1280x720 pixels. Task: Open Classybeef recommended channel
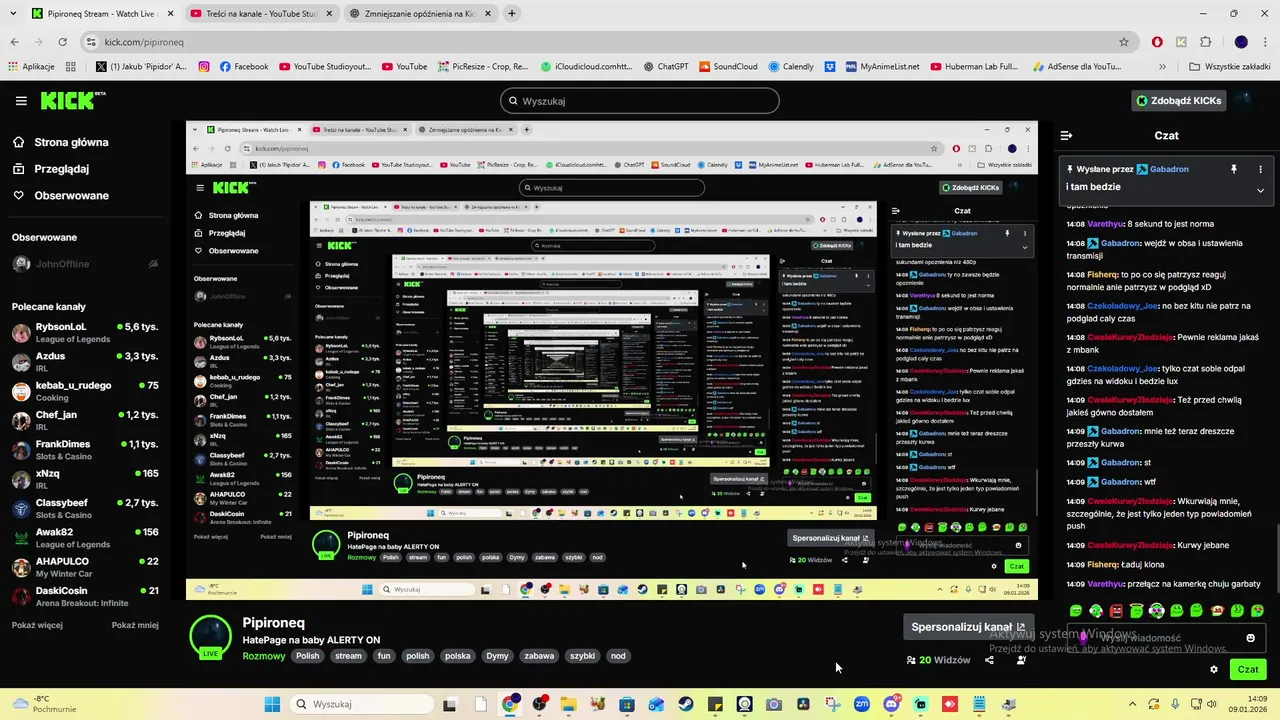(85, 508)
